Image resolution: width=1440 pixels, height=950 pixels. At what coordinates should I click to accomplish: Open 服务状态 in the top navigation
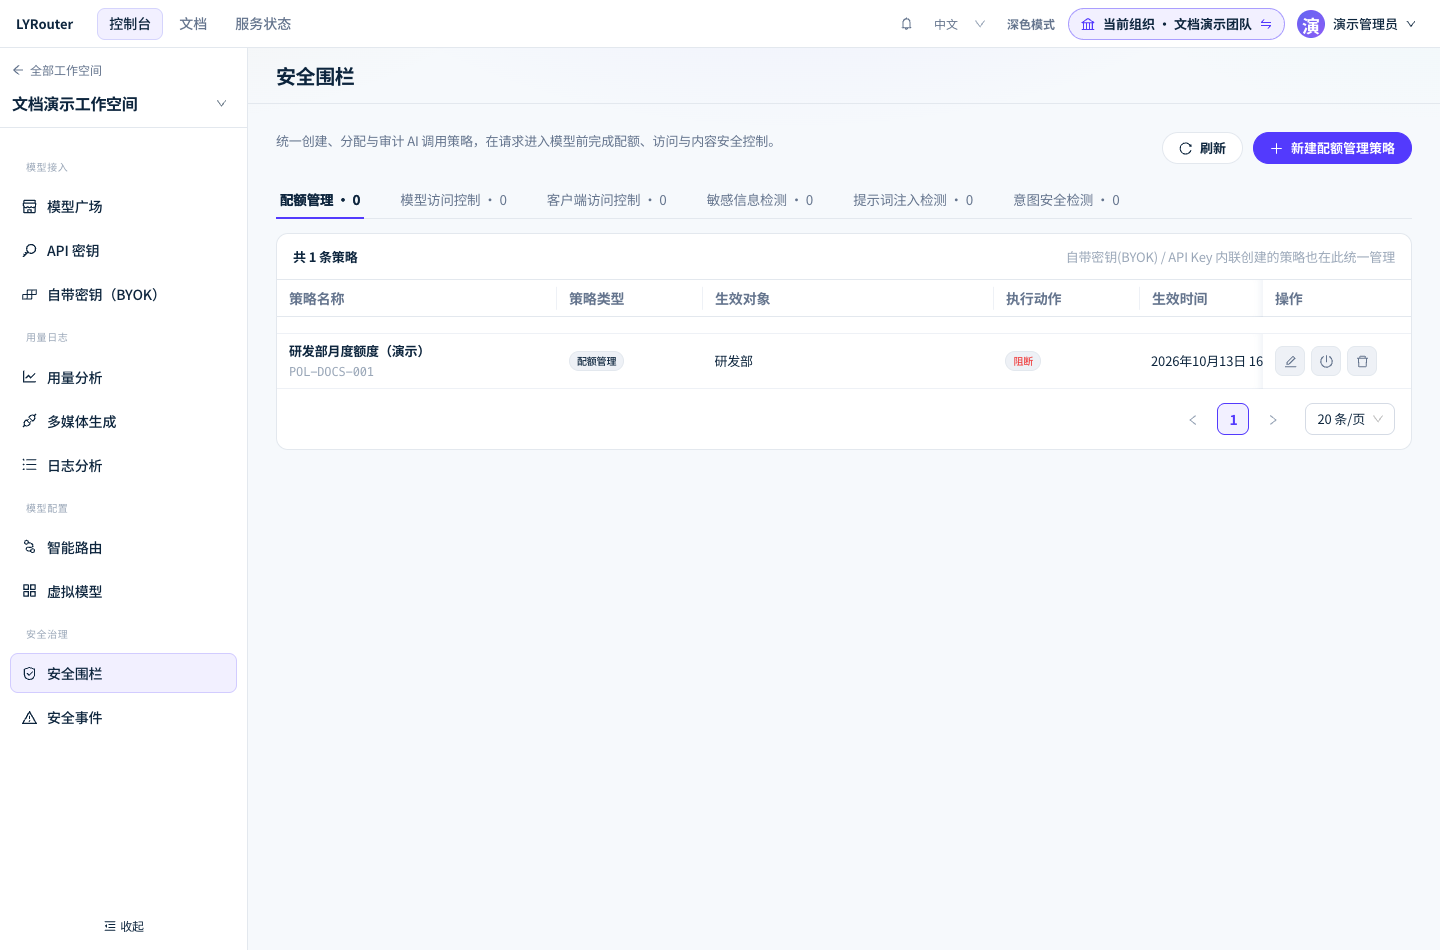tap(263, 24)
